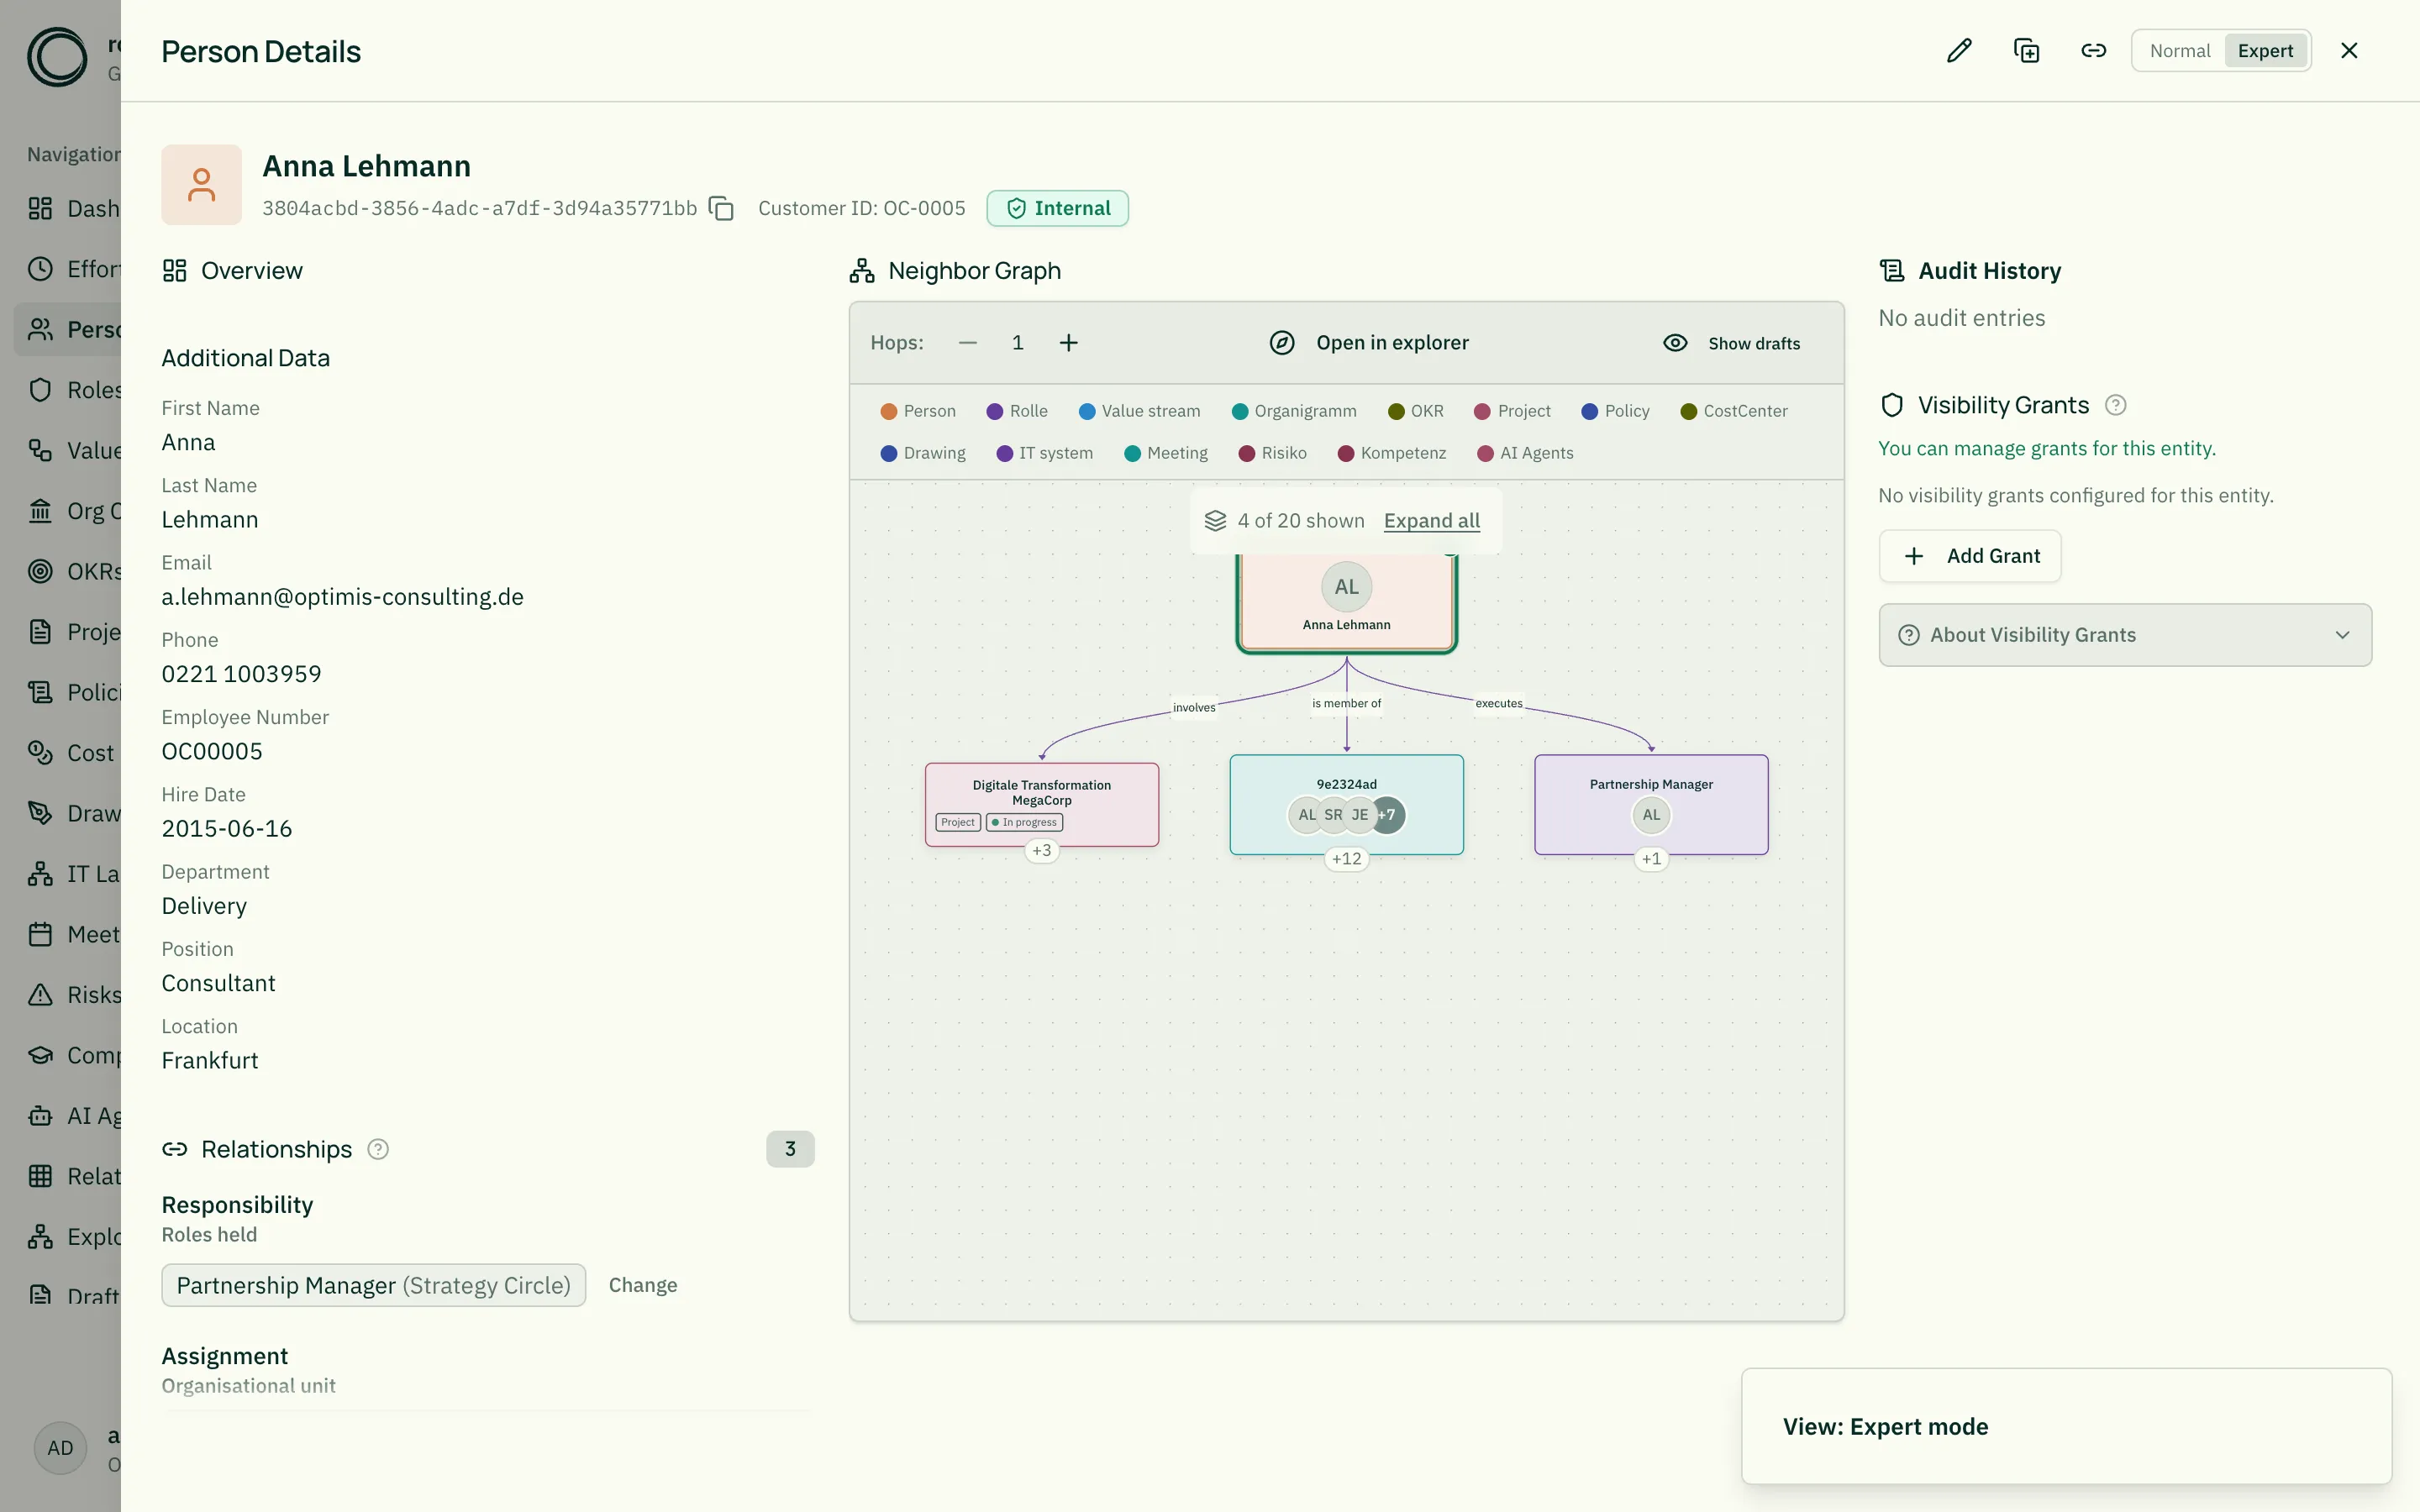Decrease hops with the minus button
Viewport: 2420px width, 1512px height.
967,343
